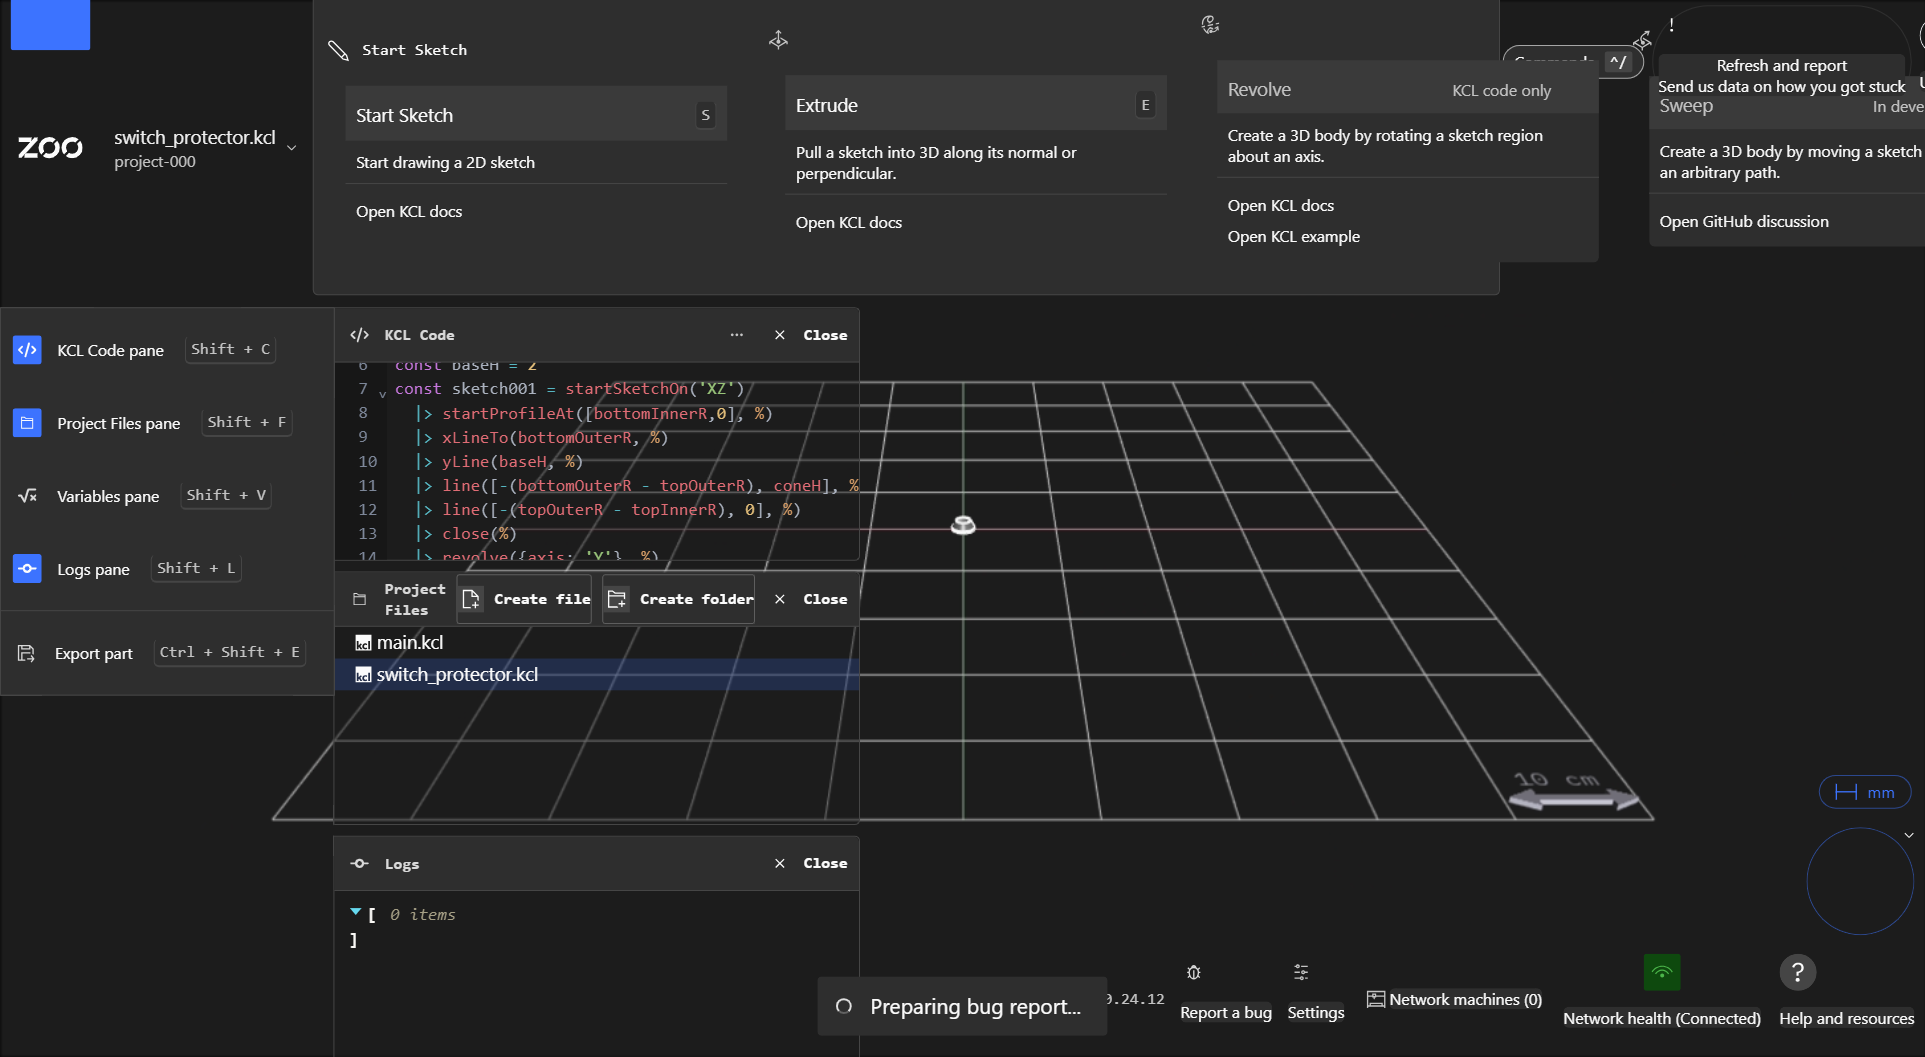The width and height of the screenshot is (1925, 1057).
Task: Click the Extrude menu header
Action: click(976, 105)
